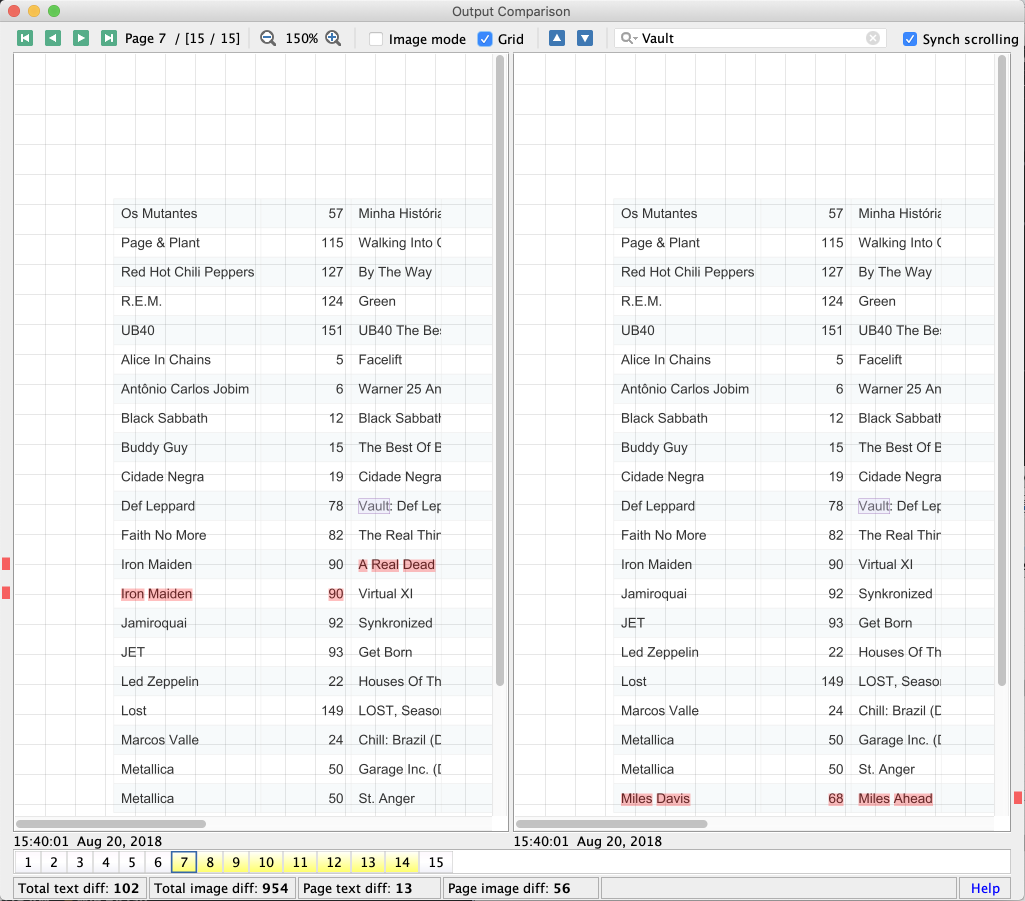Open search options via magnifier icon
The image size is (1025, 901).
pos(628,38)
